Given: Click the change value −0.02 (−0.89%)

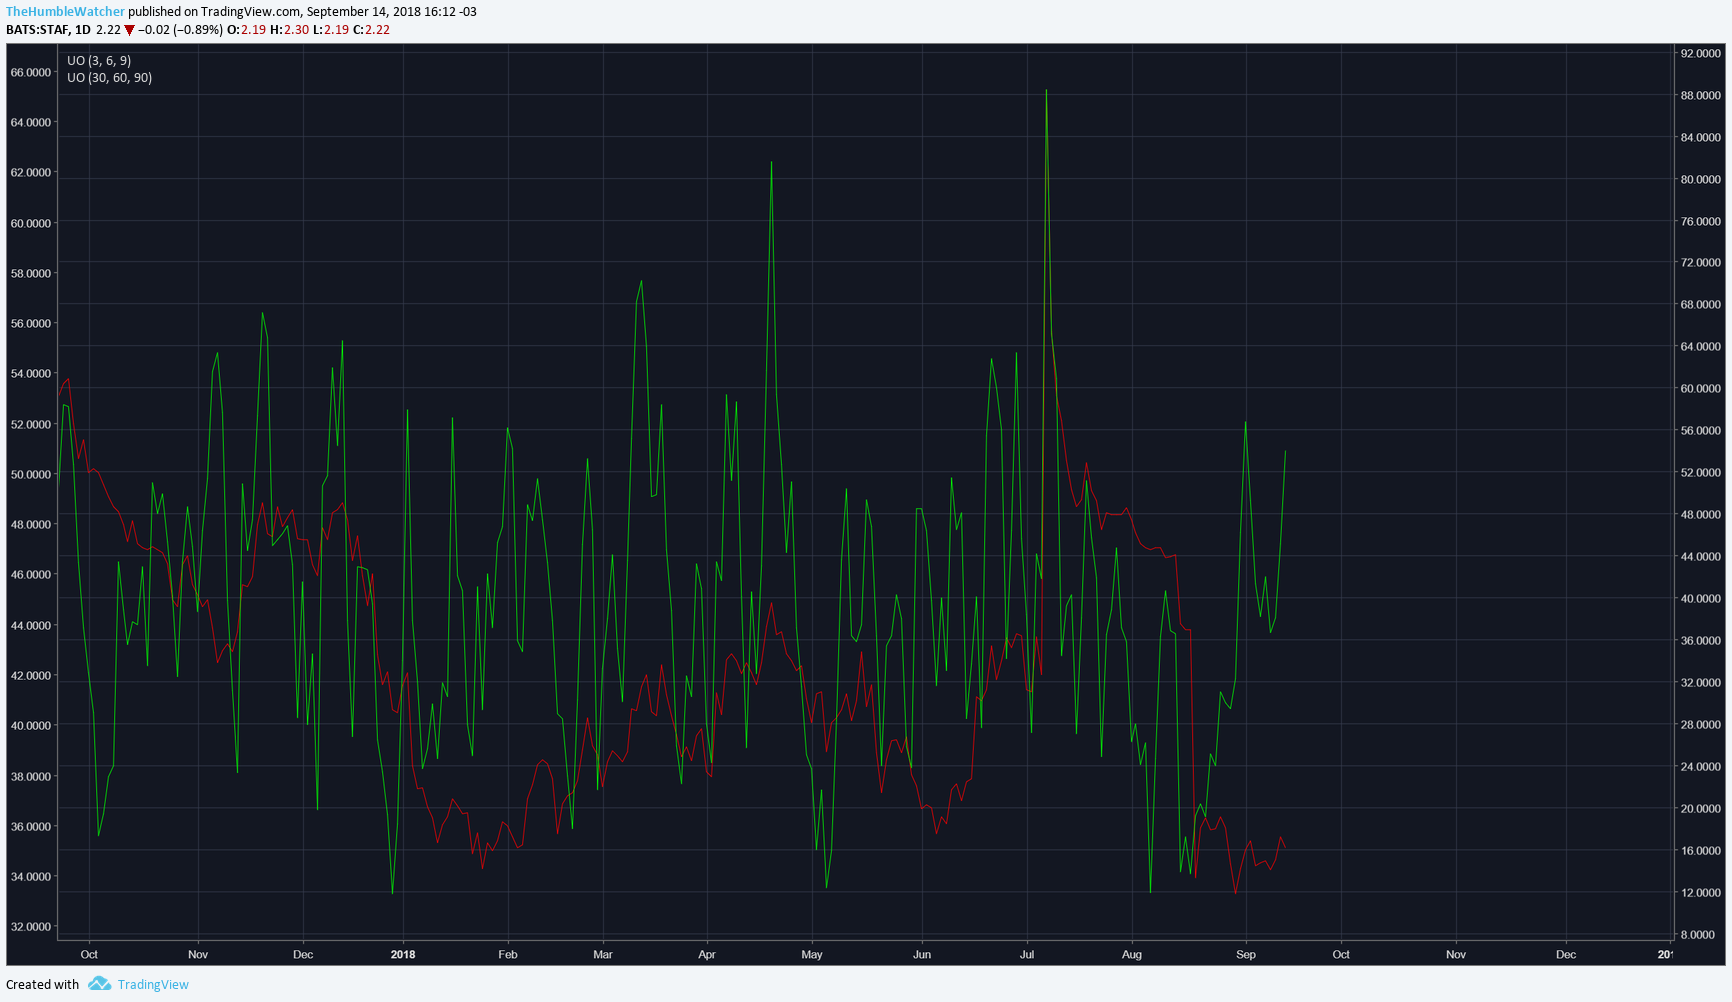Looking at the screenshot, I should (x=180, y=30).
